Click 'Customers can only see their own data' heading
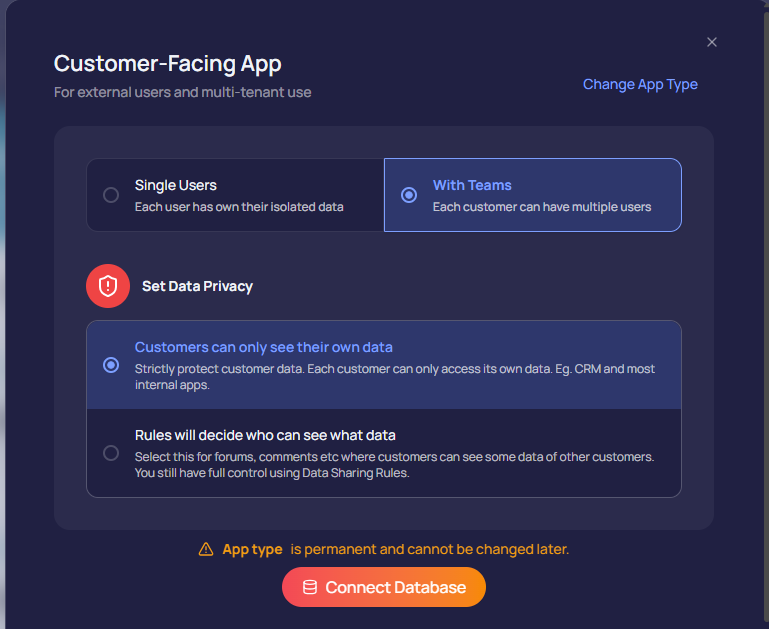Viewport: 769px width, 629px height. coord(264,347)
